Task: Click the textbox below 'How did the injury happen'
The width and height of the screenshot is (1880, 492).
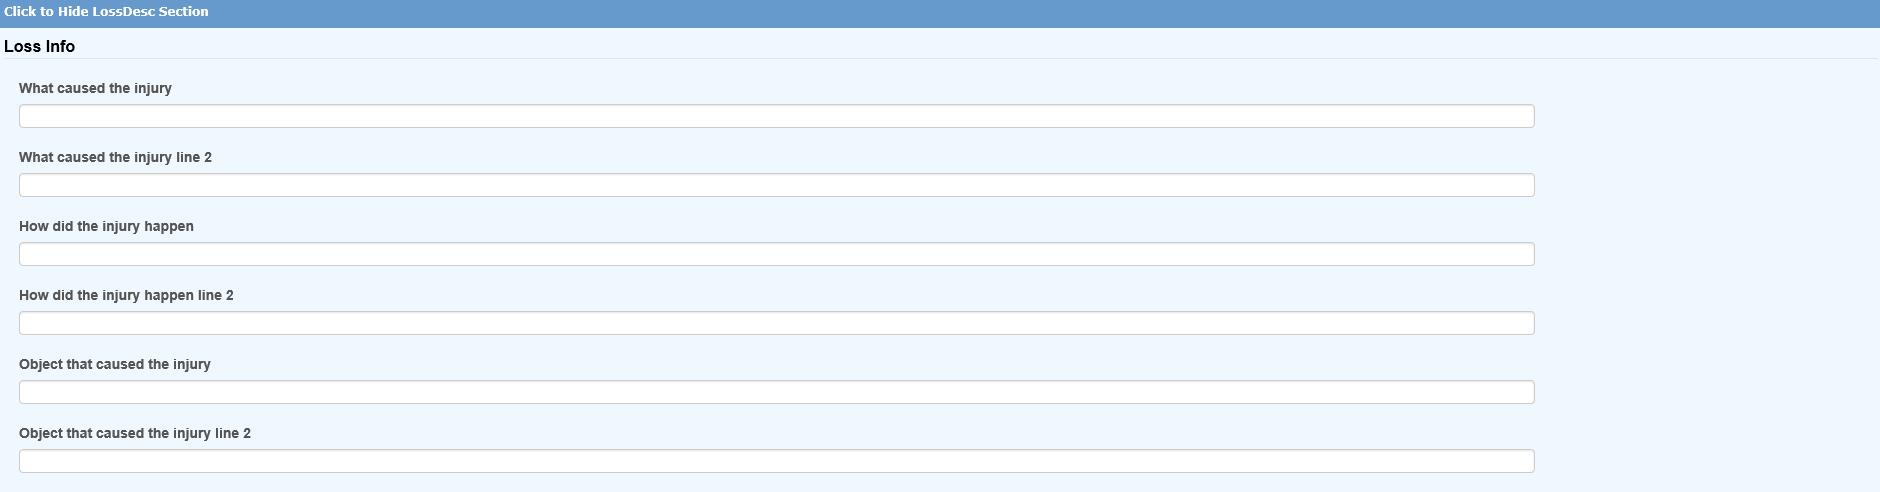Action: [x=776, y=254]
